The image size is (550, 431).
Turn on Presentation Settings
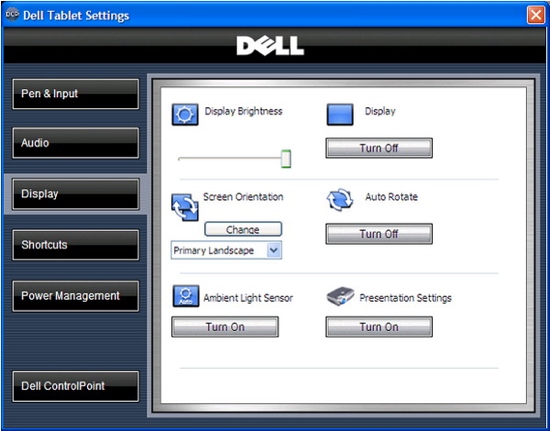click(x=379, y=327)
